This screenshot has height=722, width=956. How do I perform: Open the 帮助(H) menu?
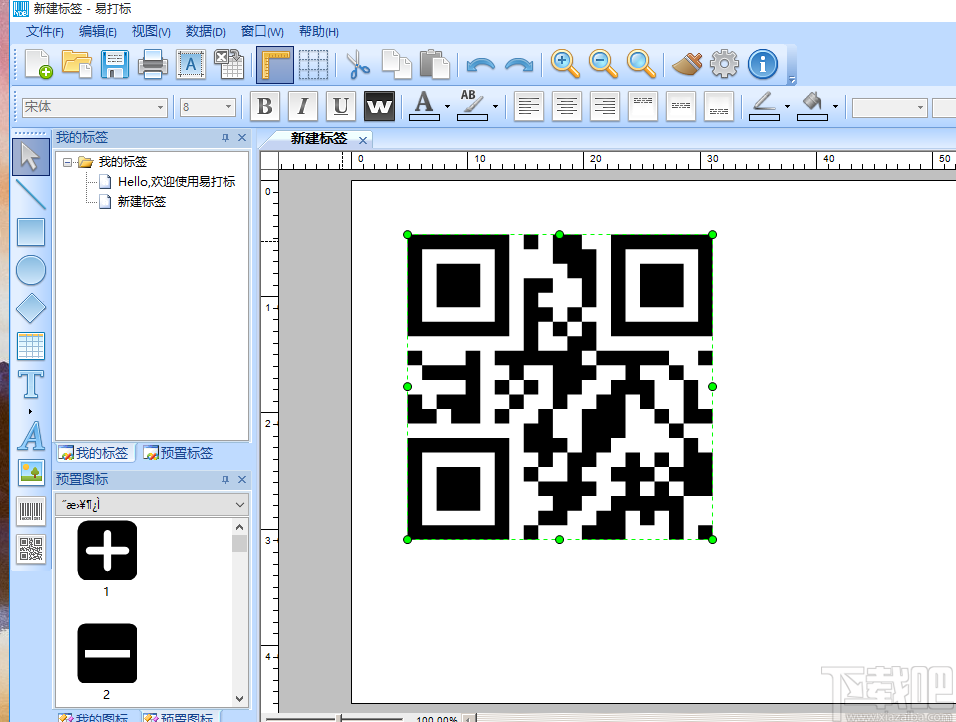coord(318,32)
